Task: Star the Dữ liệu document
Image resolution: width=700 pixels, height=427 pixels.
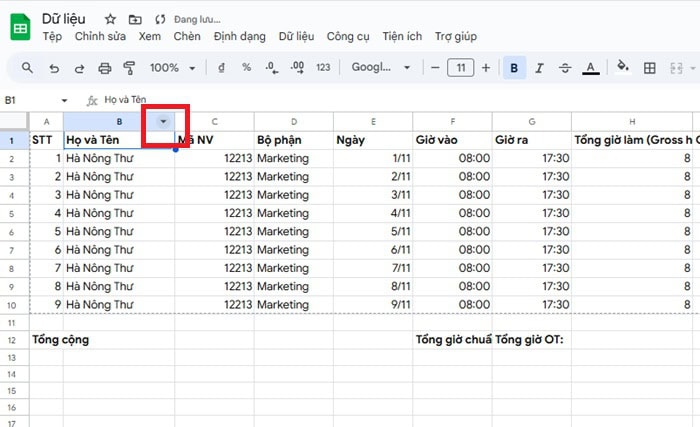Action: pos(110,19)
